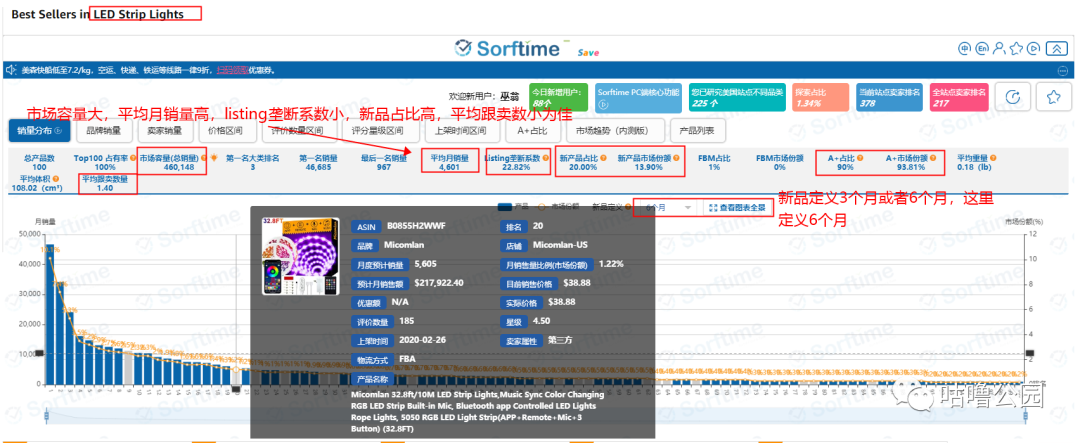Open the A+占比 tab
Image resolution: width=1080 pixels, height=443 pixels.
(533, 130)
